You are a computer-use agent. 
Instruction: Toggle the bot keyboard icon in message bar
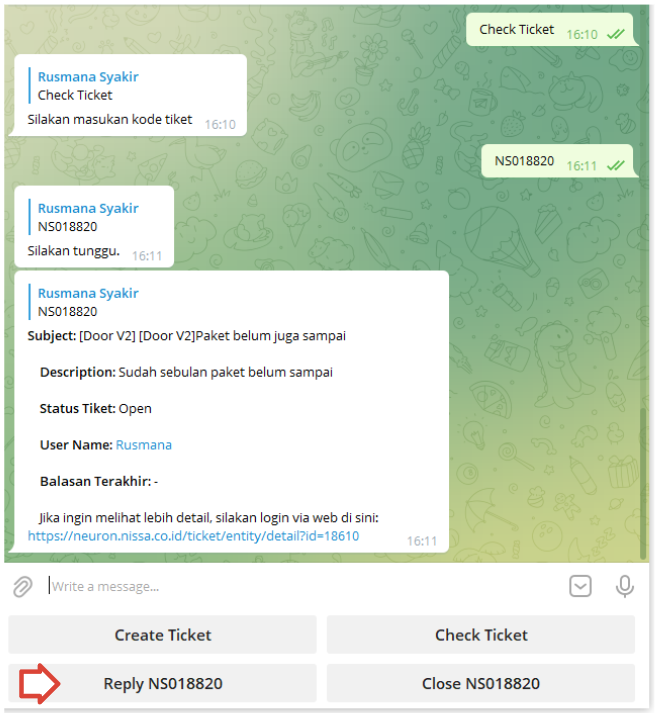click(x=580, y=586)
